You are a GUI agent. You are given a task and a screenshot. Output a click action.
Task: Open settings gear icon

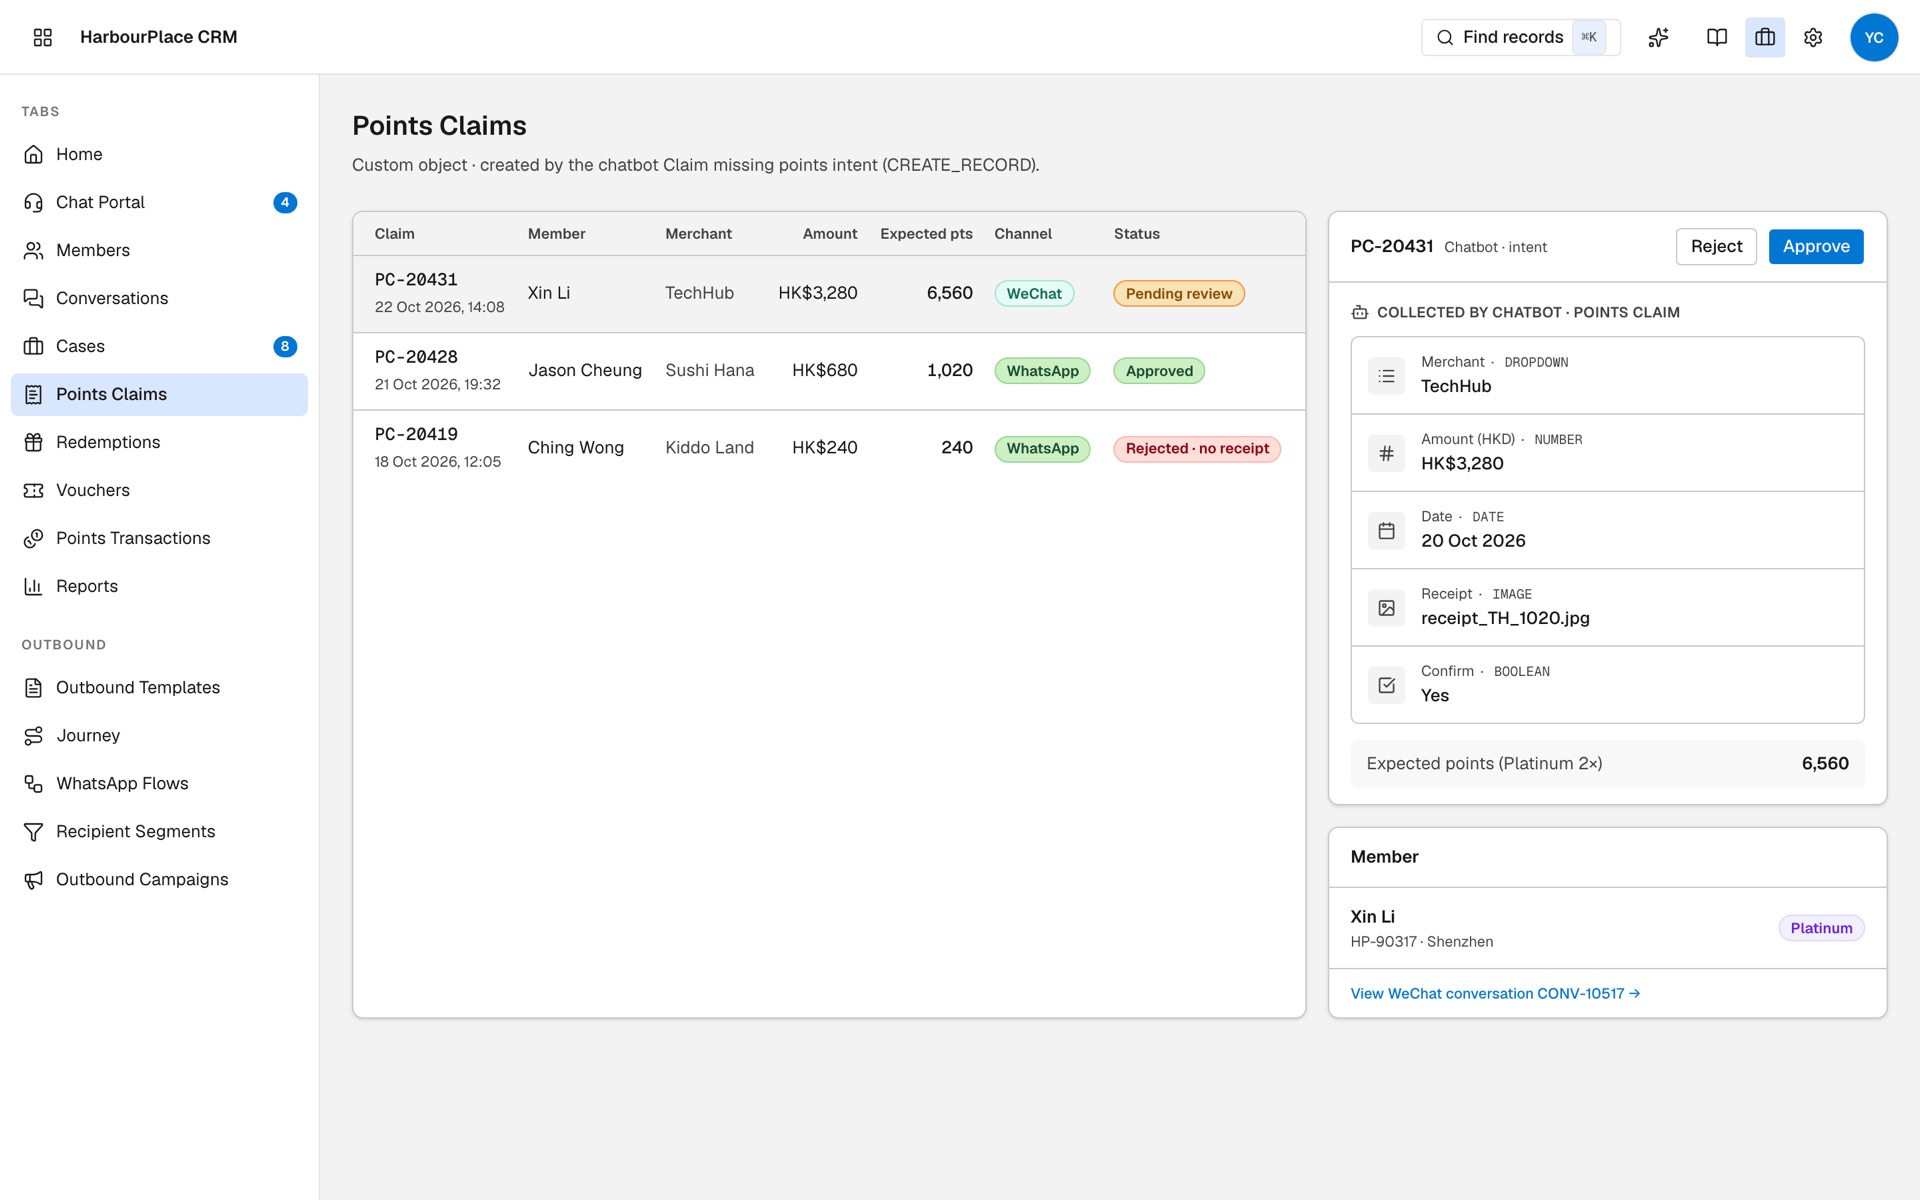pyautogui.click(x=1813, y=37)
